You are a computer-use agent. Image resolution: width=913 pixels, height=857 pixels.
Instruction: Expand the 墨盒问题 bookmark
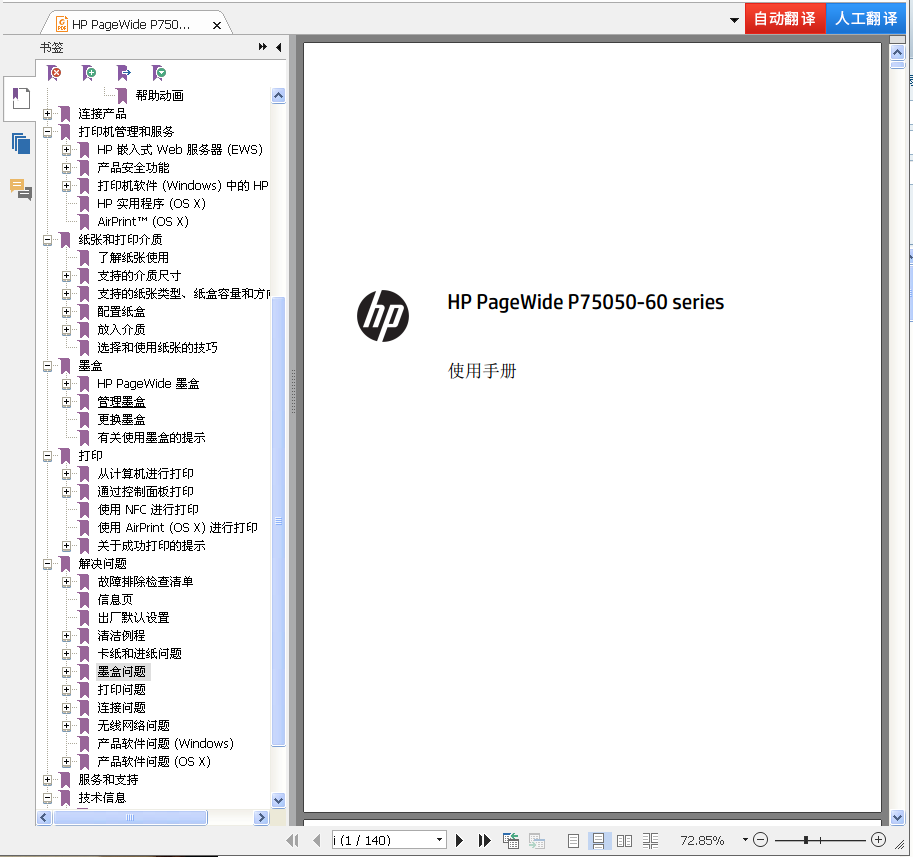tap(66, 672)
